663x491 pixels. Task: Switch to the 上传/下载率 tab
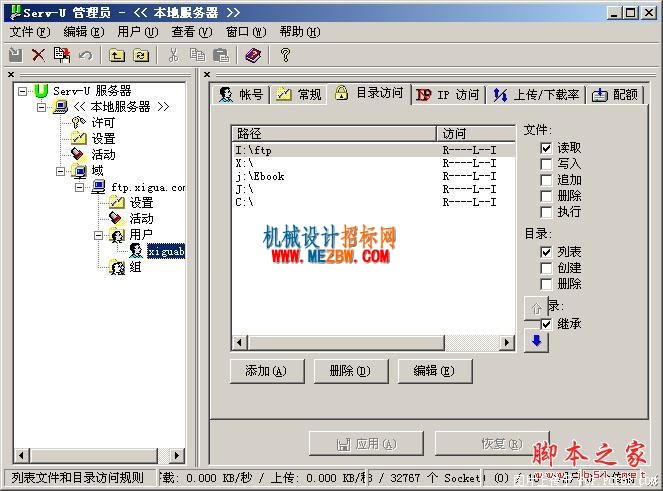[536, 94]
